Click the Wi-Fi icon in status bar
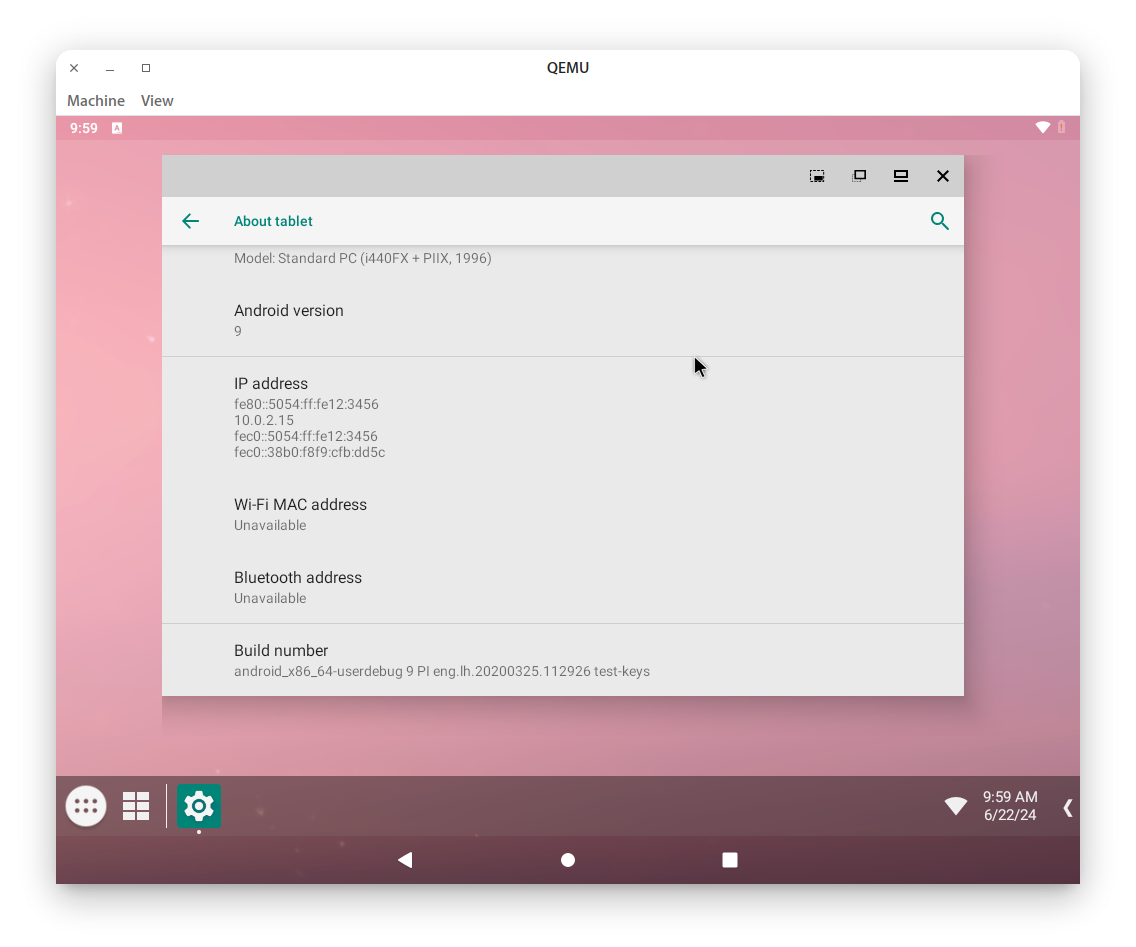This screenshot has width=1136, height=947. coord(1043,128)
